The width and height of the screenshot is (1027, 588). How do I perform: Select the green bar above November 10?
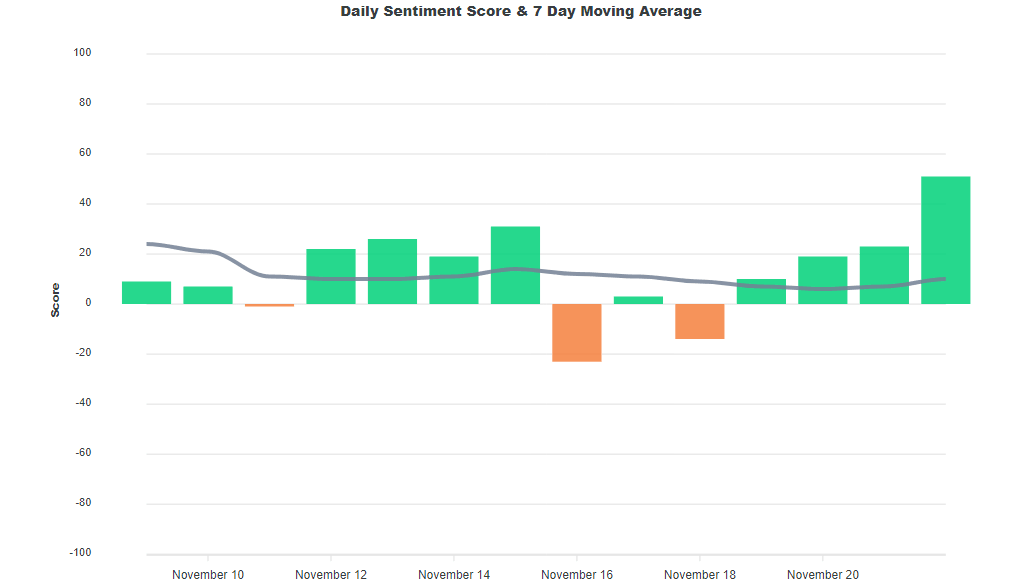[208, 295]
